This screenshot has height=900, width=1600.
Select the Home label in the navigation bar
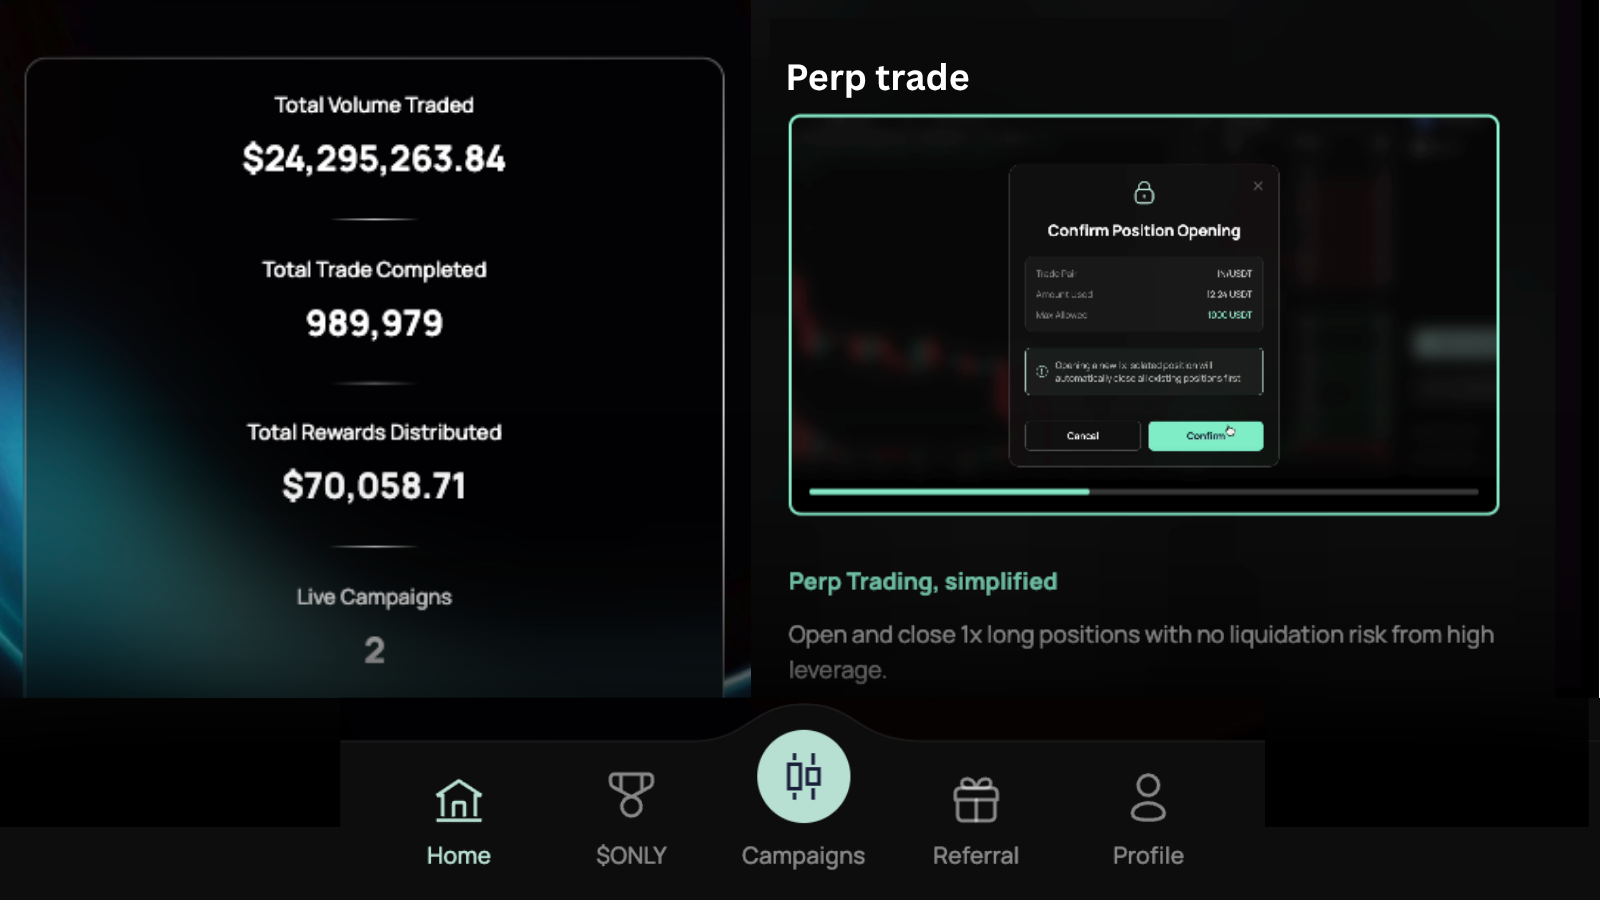point(459,855)
